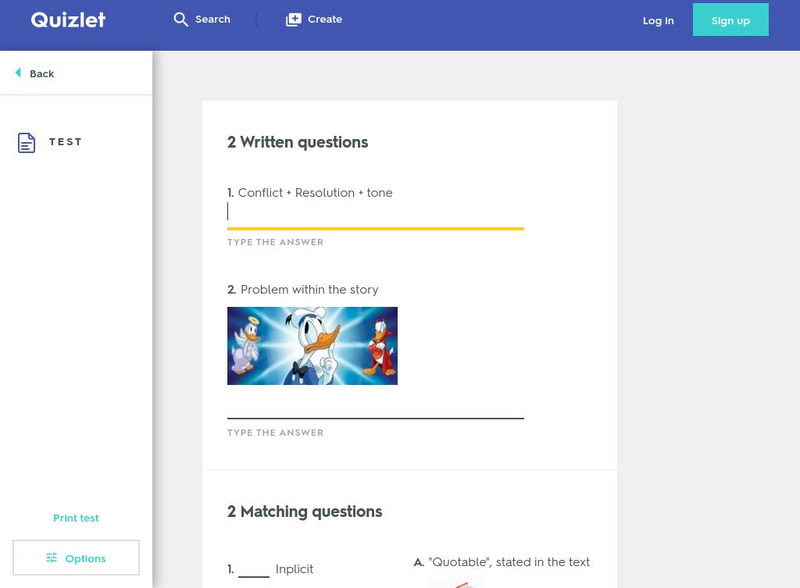Focus answer field for Problem within the story
Screen dimensions: 800x588
coord(376,407)
